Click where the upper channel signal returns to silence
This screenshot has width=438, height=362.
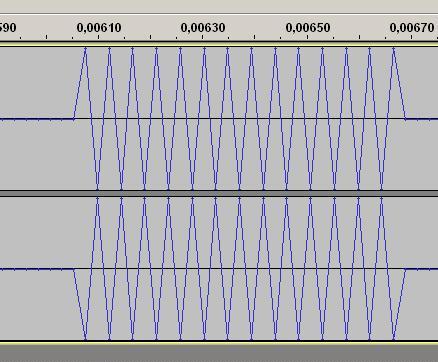click(x=405, y=118)
